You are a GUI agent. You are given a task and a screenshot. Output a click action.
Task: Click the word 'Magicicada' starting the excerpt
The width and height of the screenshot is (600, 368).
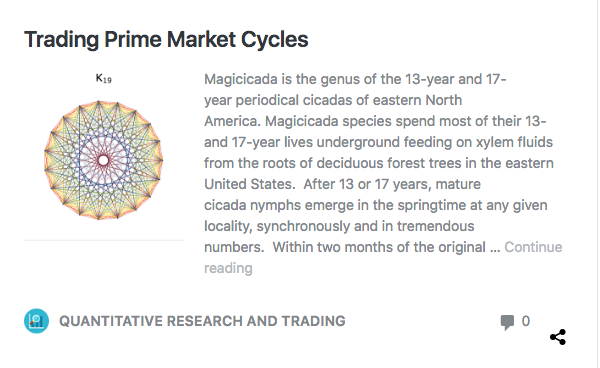tap(240, 80)
